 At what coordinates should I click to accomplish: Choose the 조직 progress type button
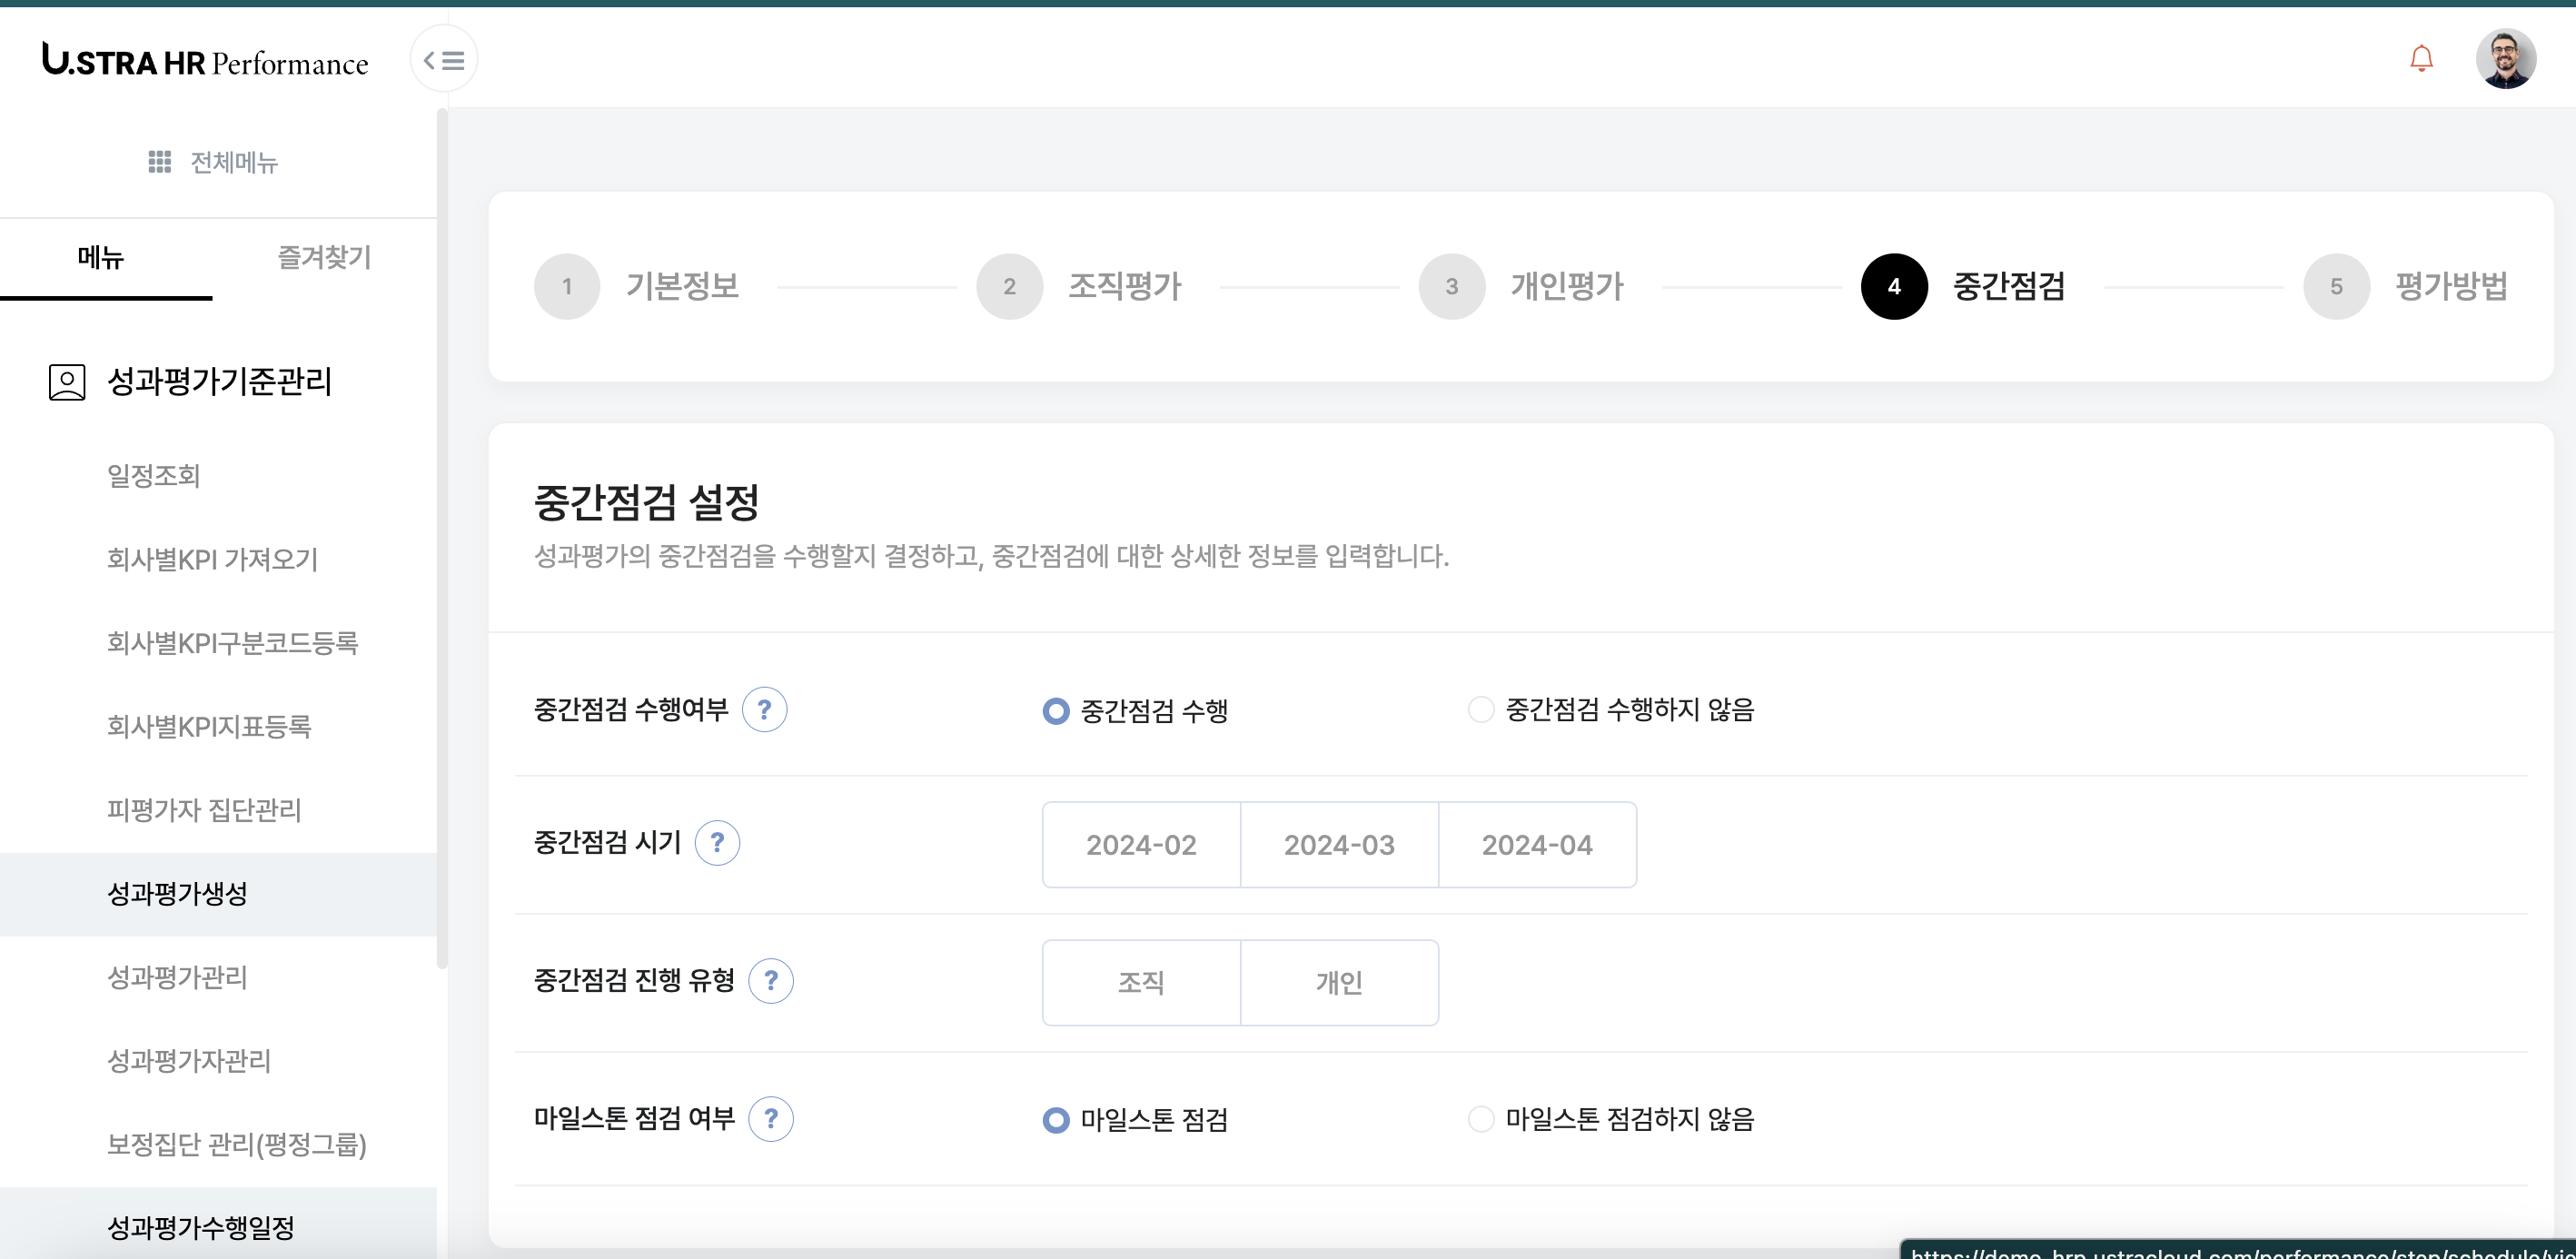click(1140, 983)
